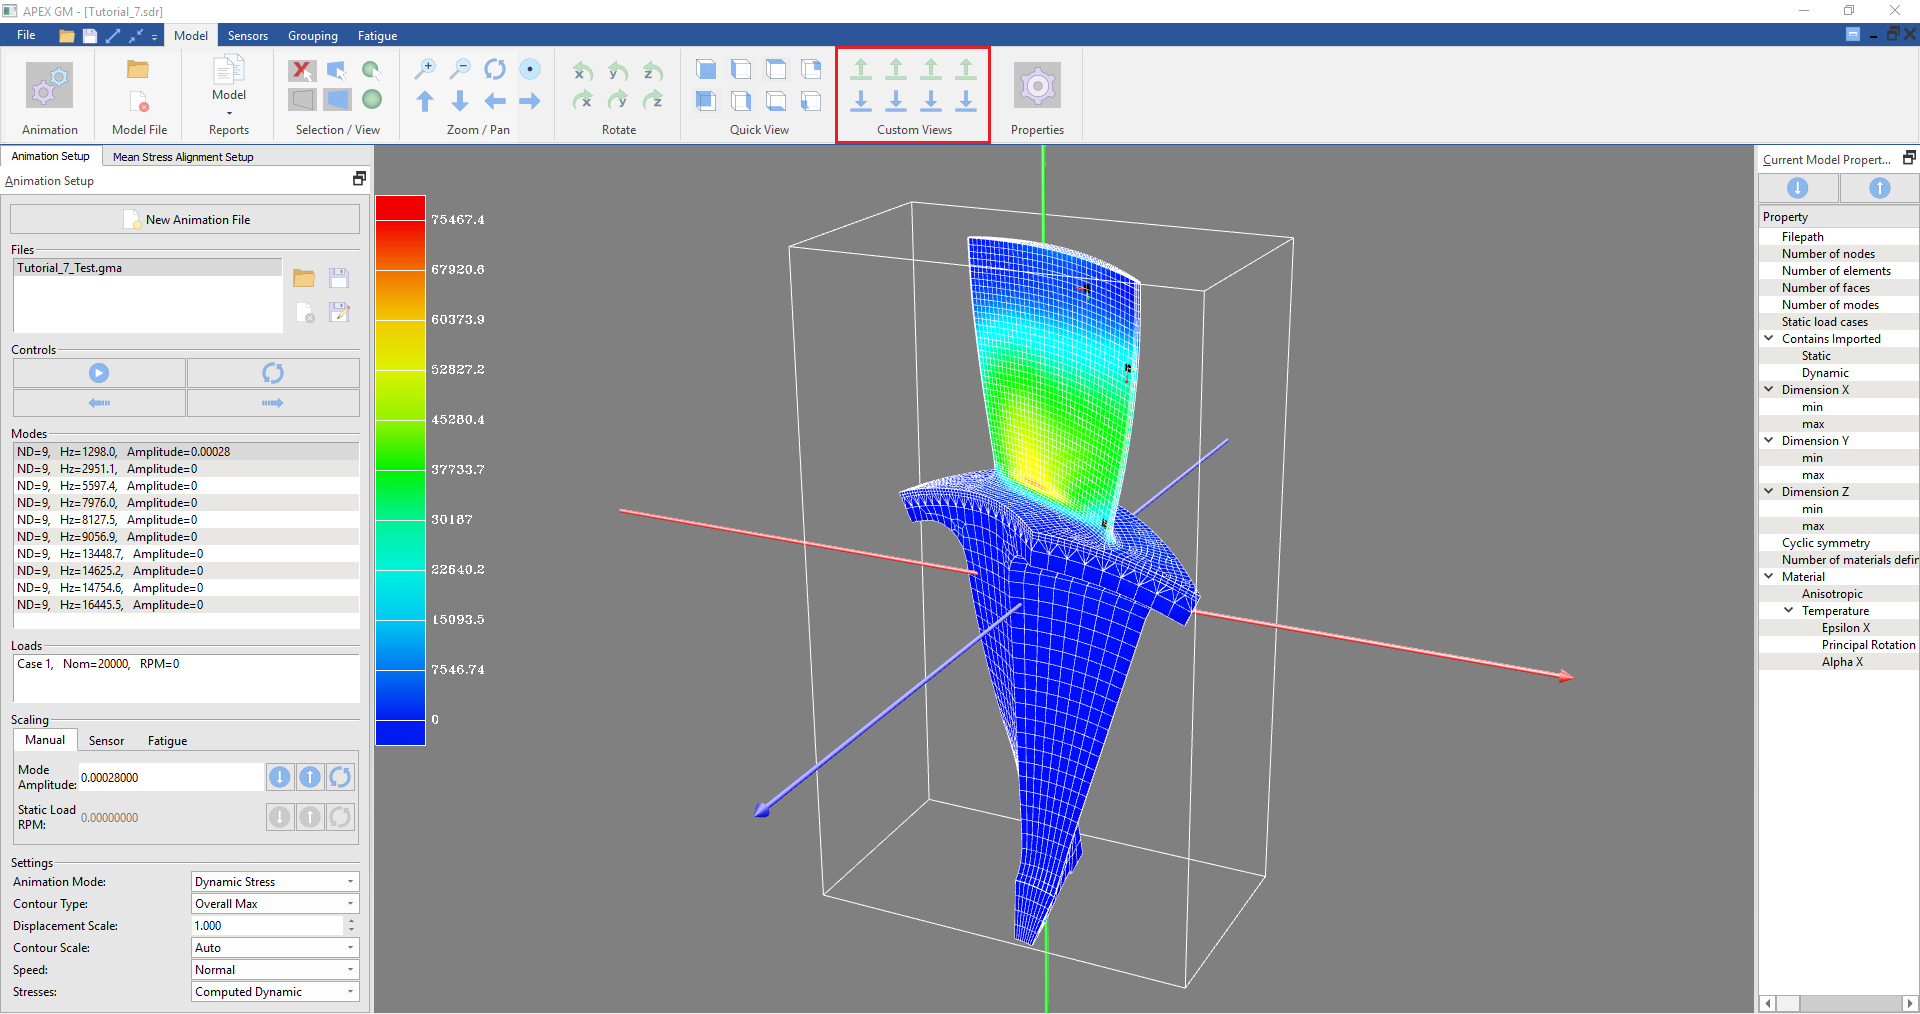This screenshot has width=1920, height=1014.
Task: Decrease the Mode Amplitude with down button
Action: pos(280,777)
